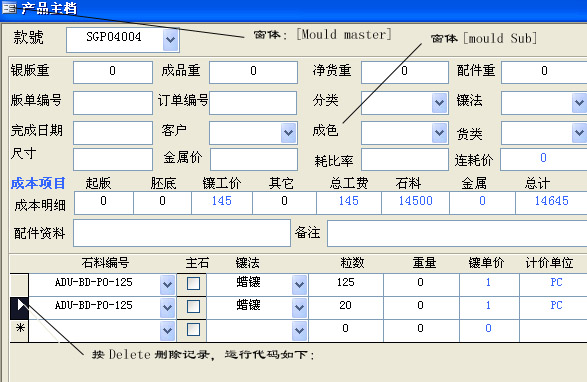Click the 胚底 cost cell
The width and height of the screenshot is (587, 382).
point(162,203)
